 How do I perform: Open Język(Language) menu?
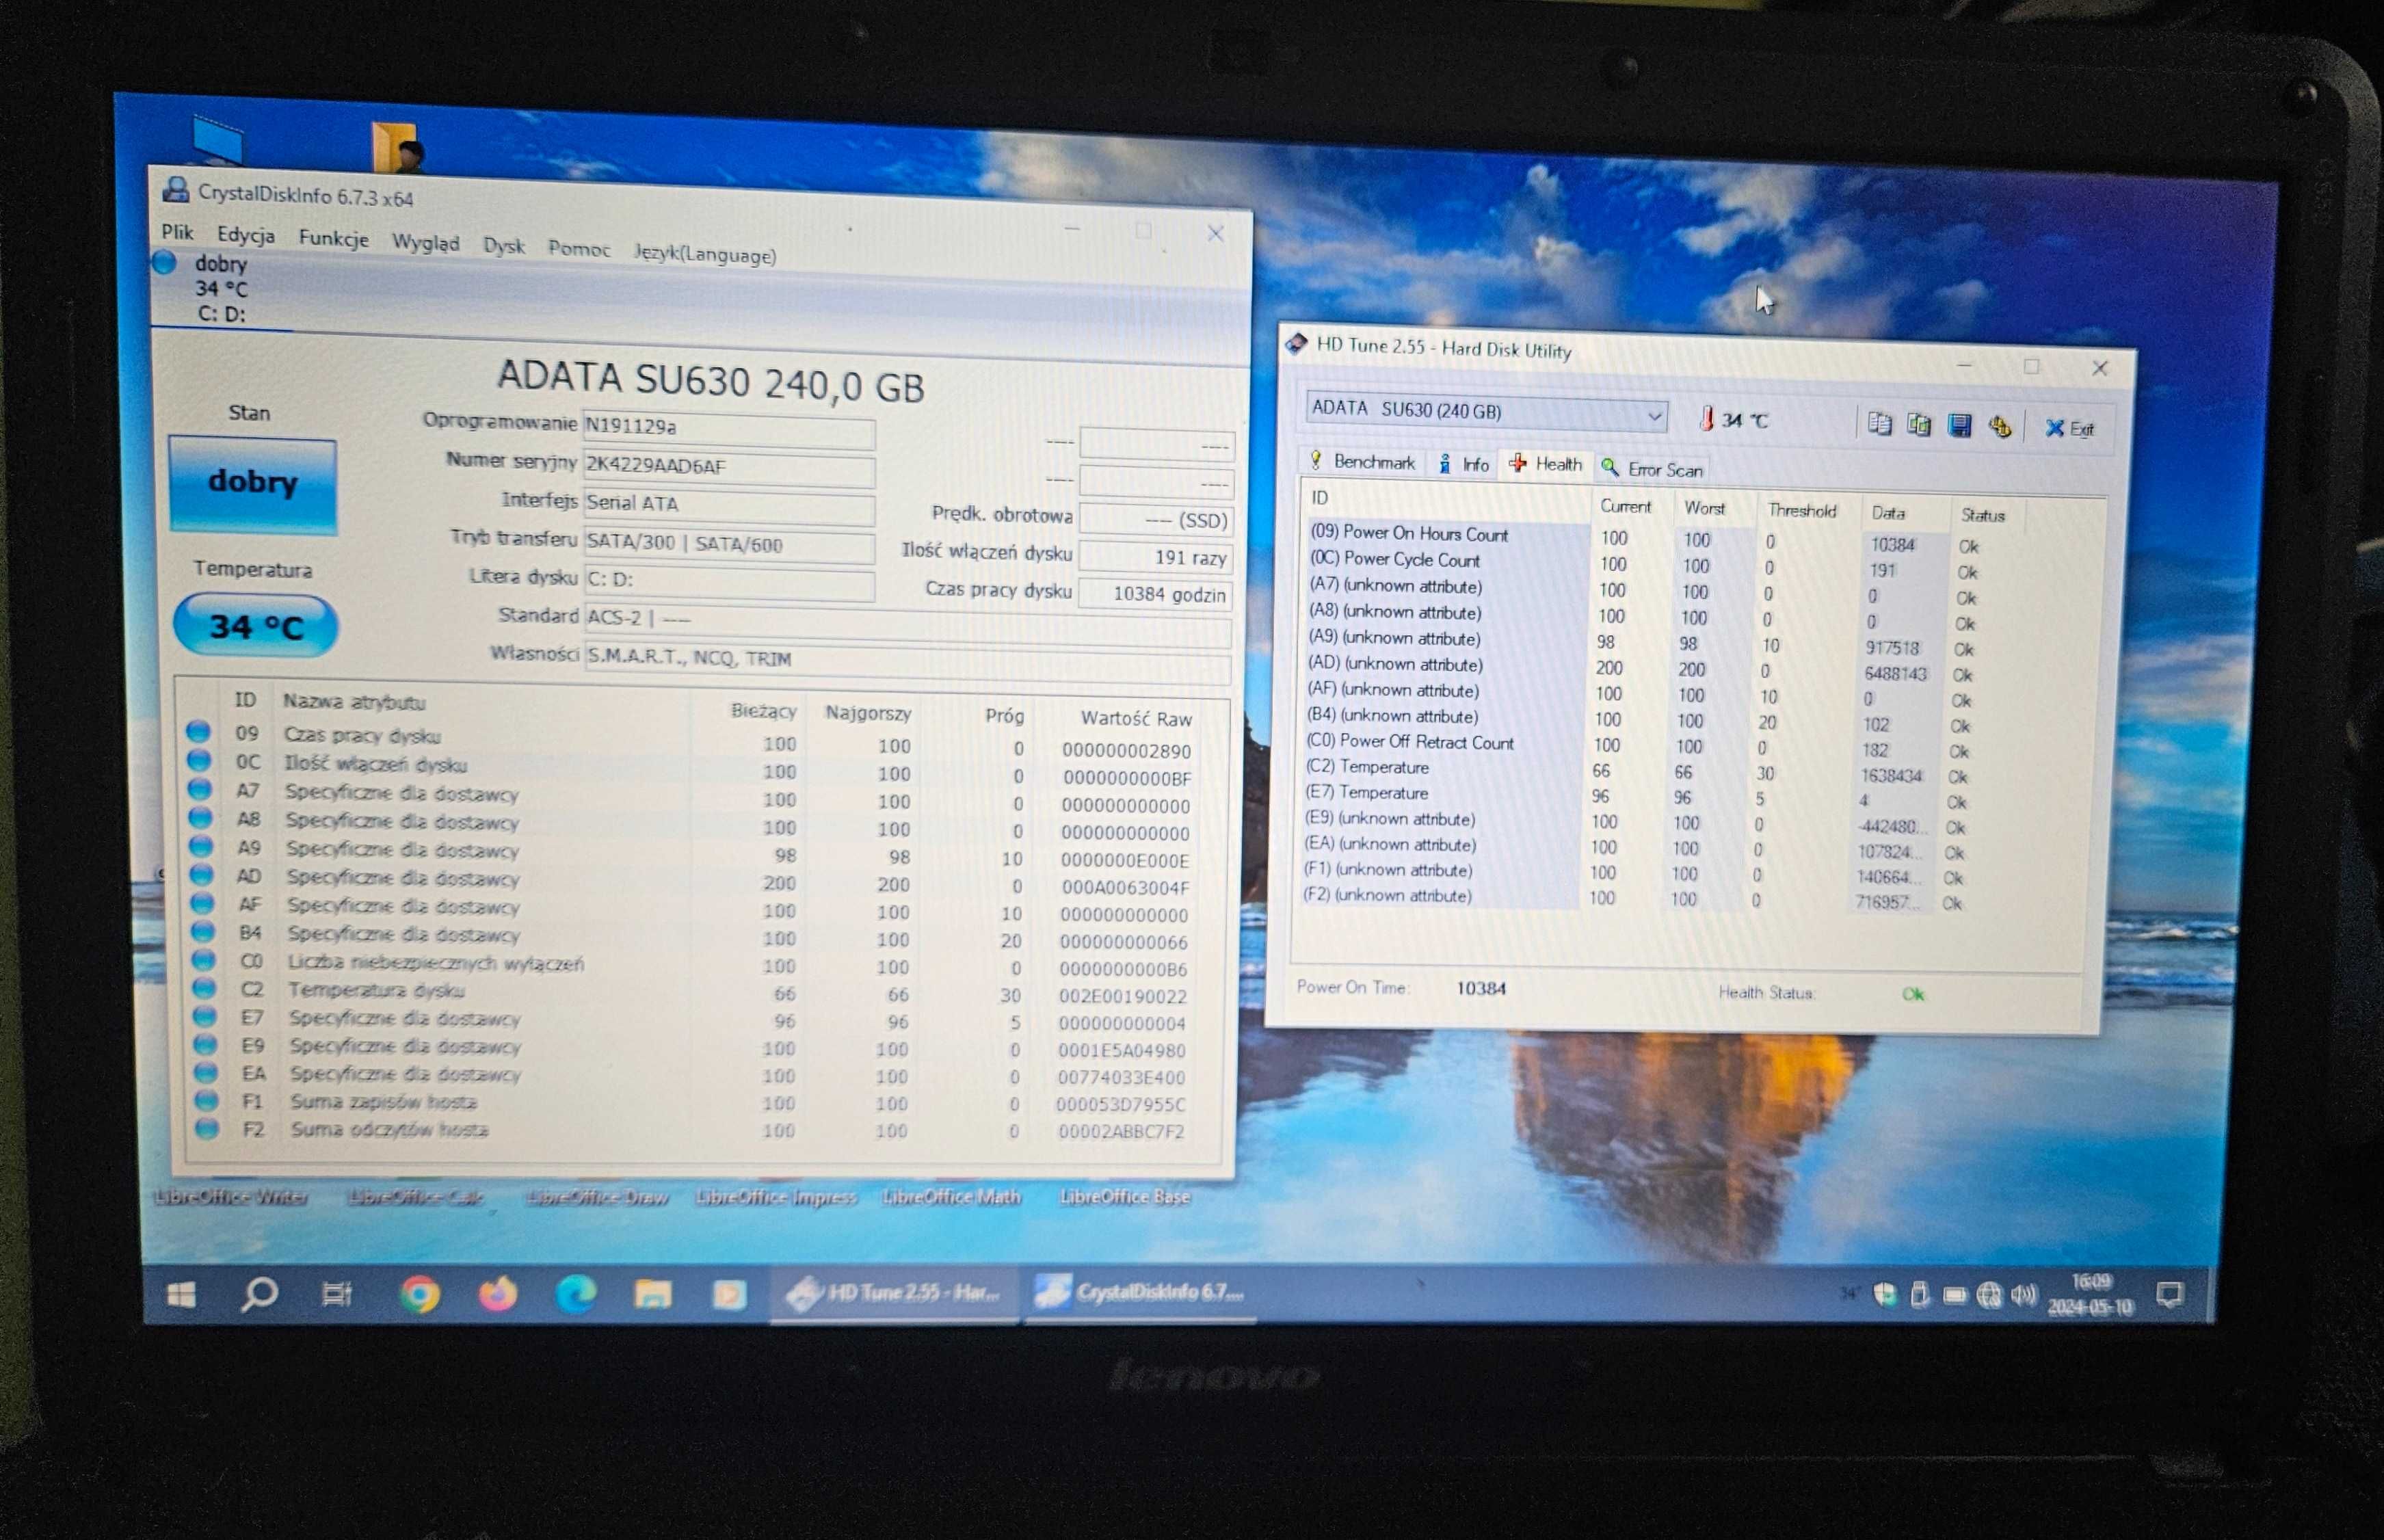705,254
